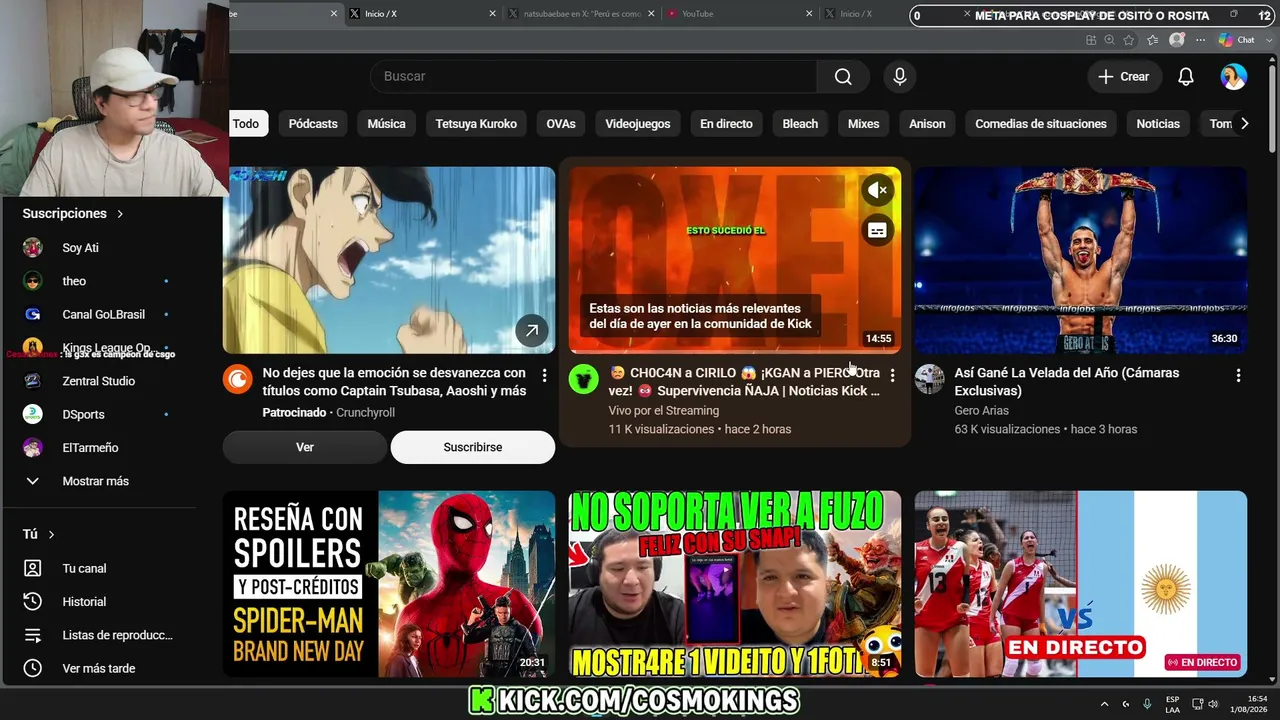Image resolution: width=1280 pixels, height=720 pixels.
Task: Open the Gero Arias channel name link
Action: click(982, 411)
